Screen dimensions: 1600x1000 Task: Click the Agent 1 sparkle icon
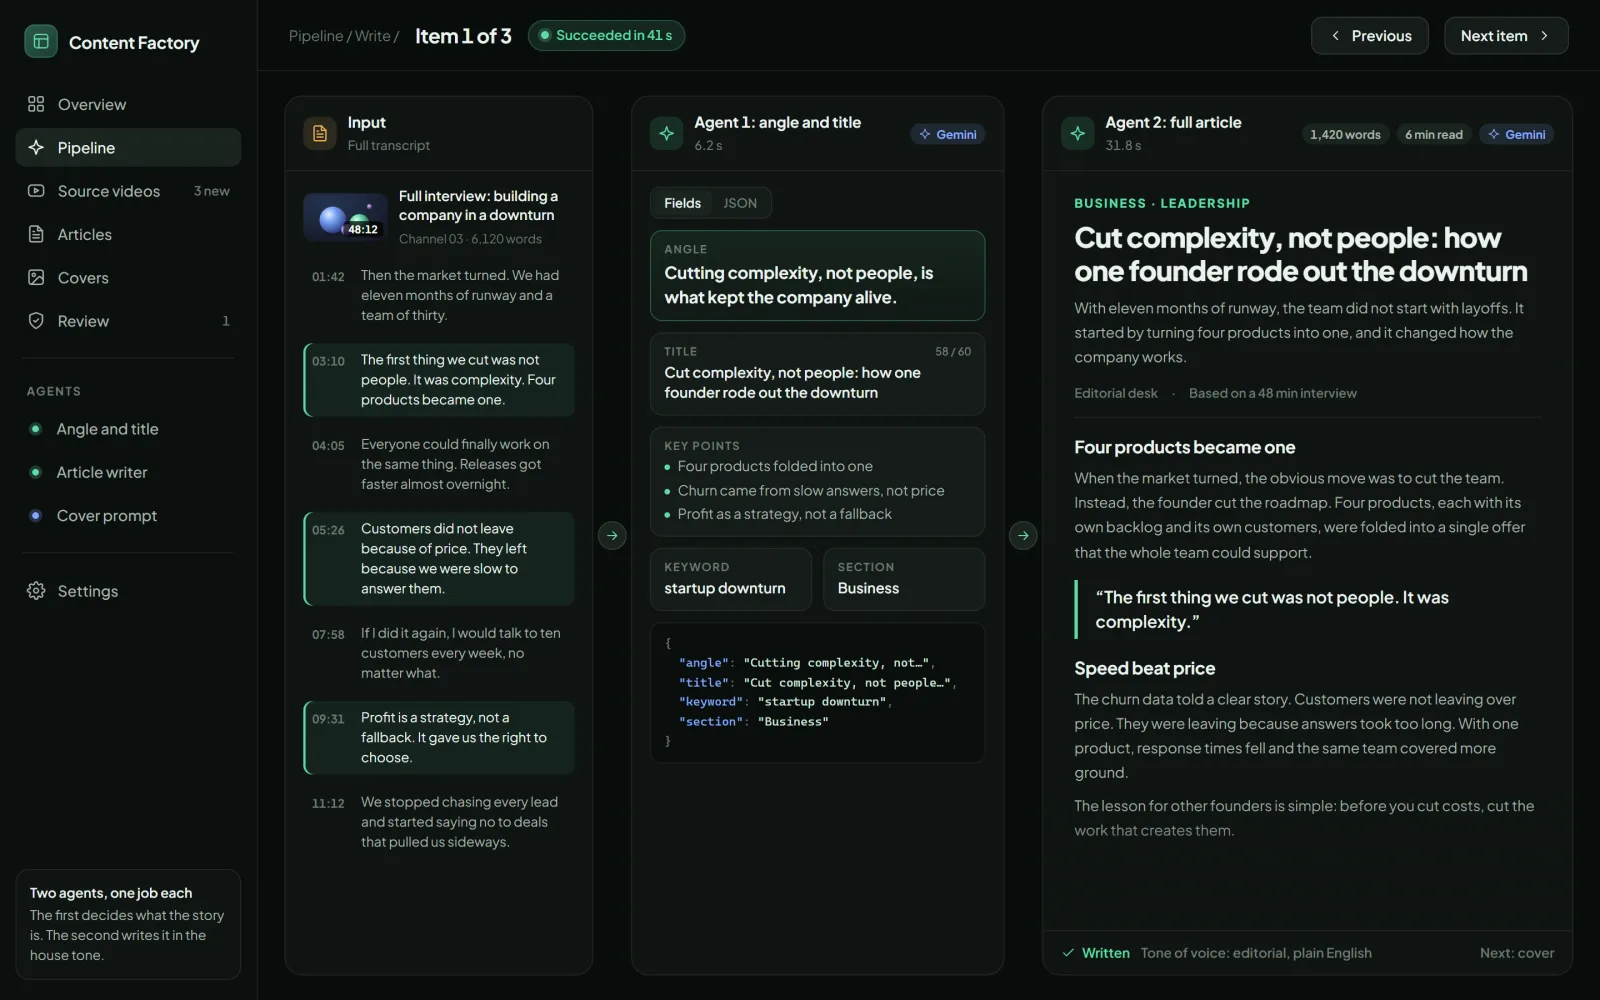coord(667,133)
